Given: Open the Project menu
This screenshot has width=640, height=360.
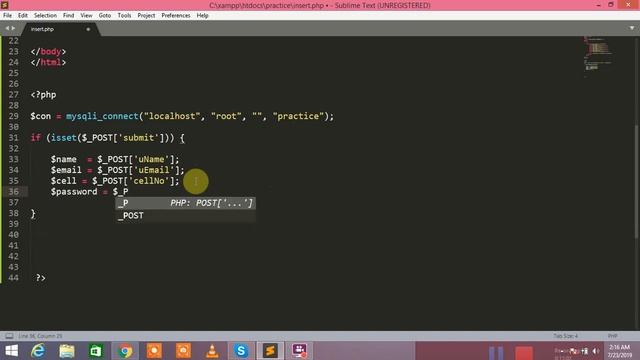Looking at the screenshot, I should [x=146, y=16].
